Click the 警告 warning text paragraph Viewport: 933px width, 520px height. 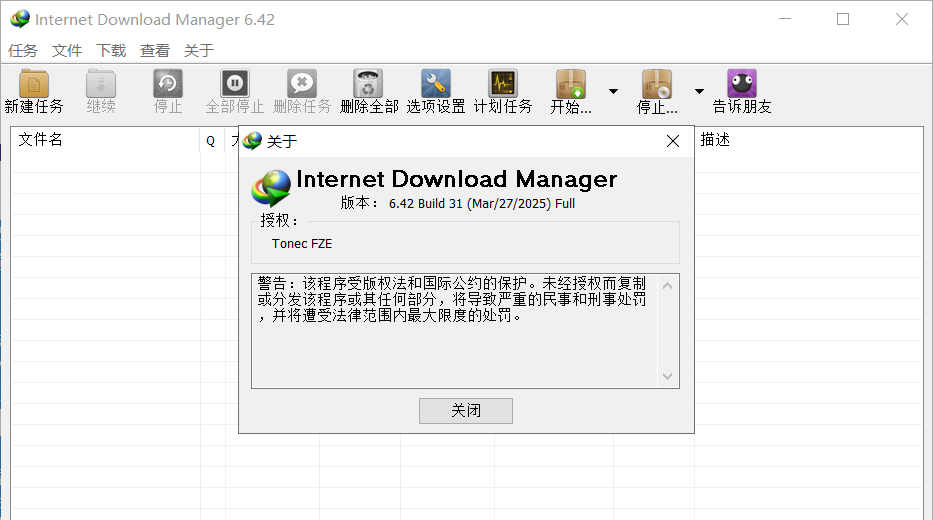click(452, 299)
